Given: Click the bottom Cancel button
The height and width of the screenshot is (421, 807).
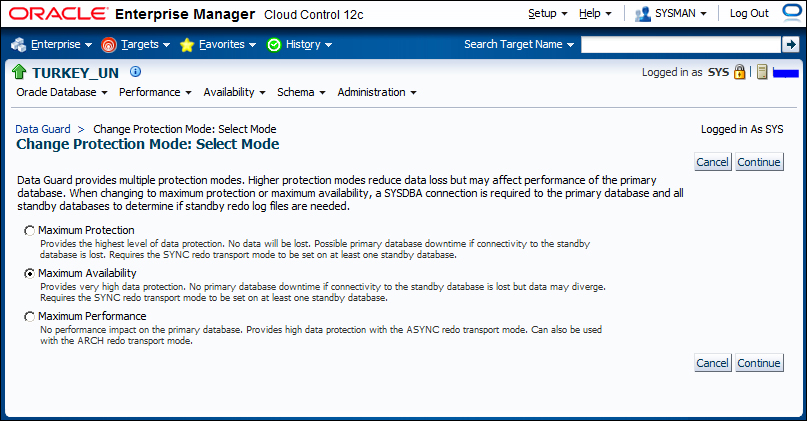Looking at the screenshot, I should 712,363.
